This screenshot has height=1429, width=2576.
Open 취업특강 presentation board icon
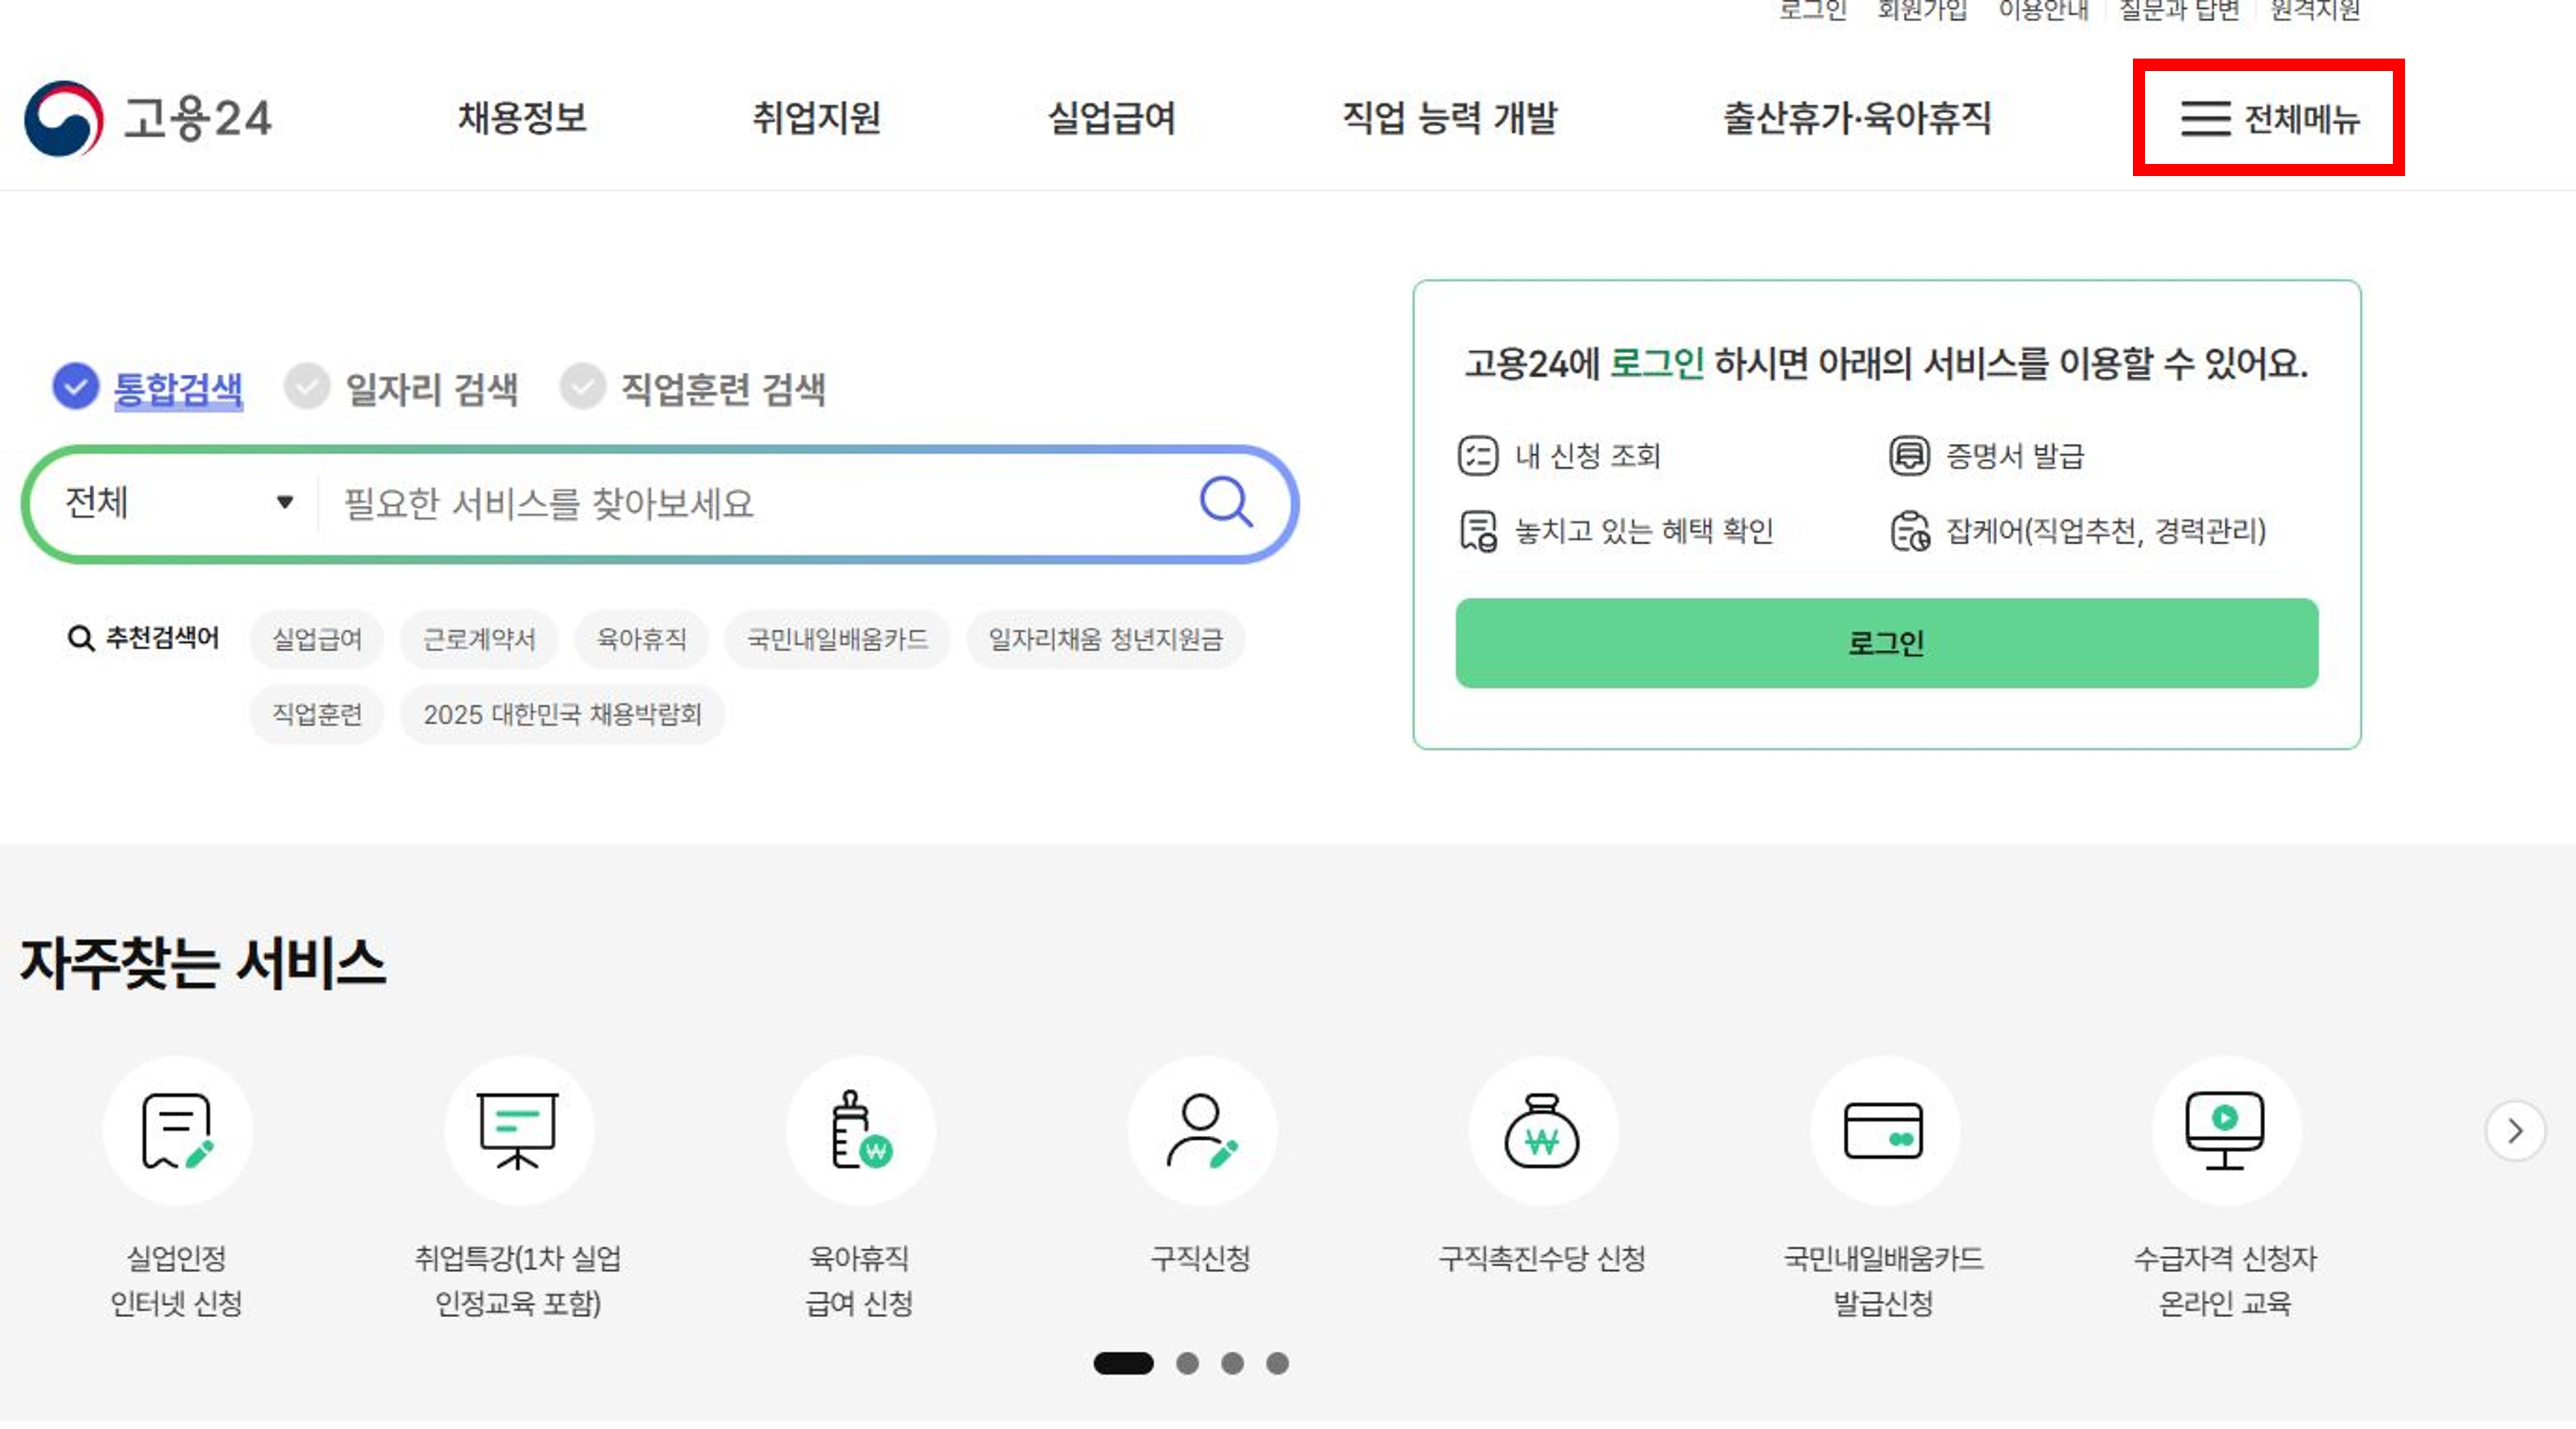(518, 1130)
